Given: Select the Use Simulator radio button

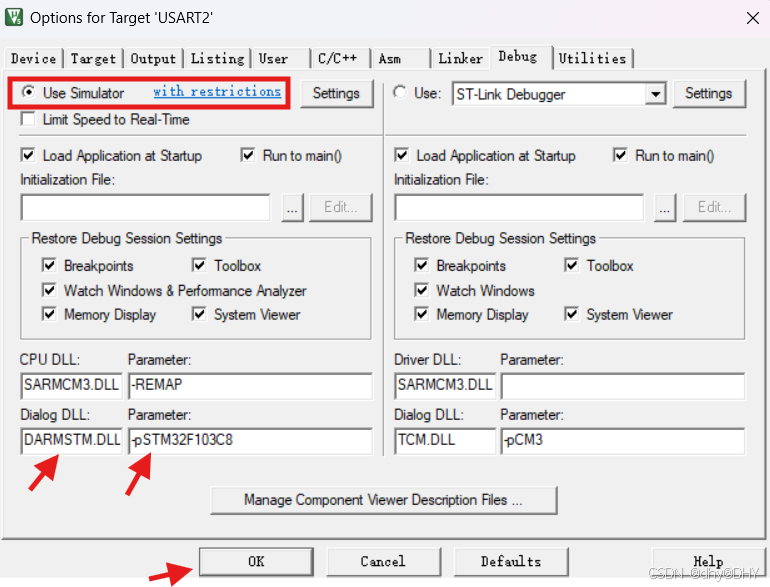Looking at the screenshot, I should [x=28, y=92].
